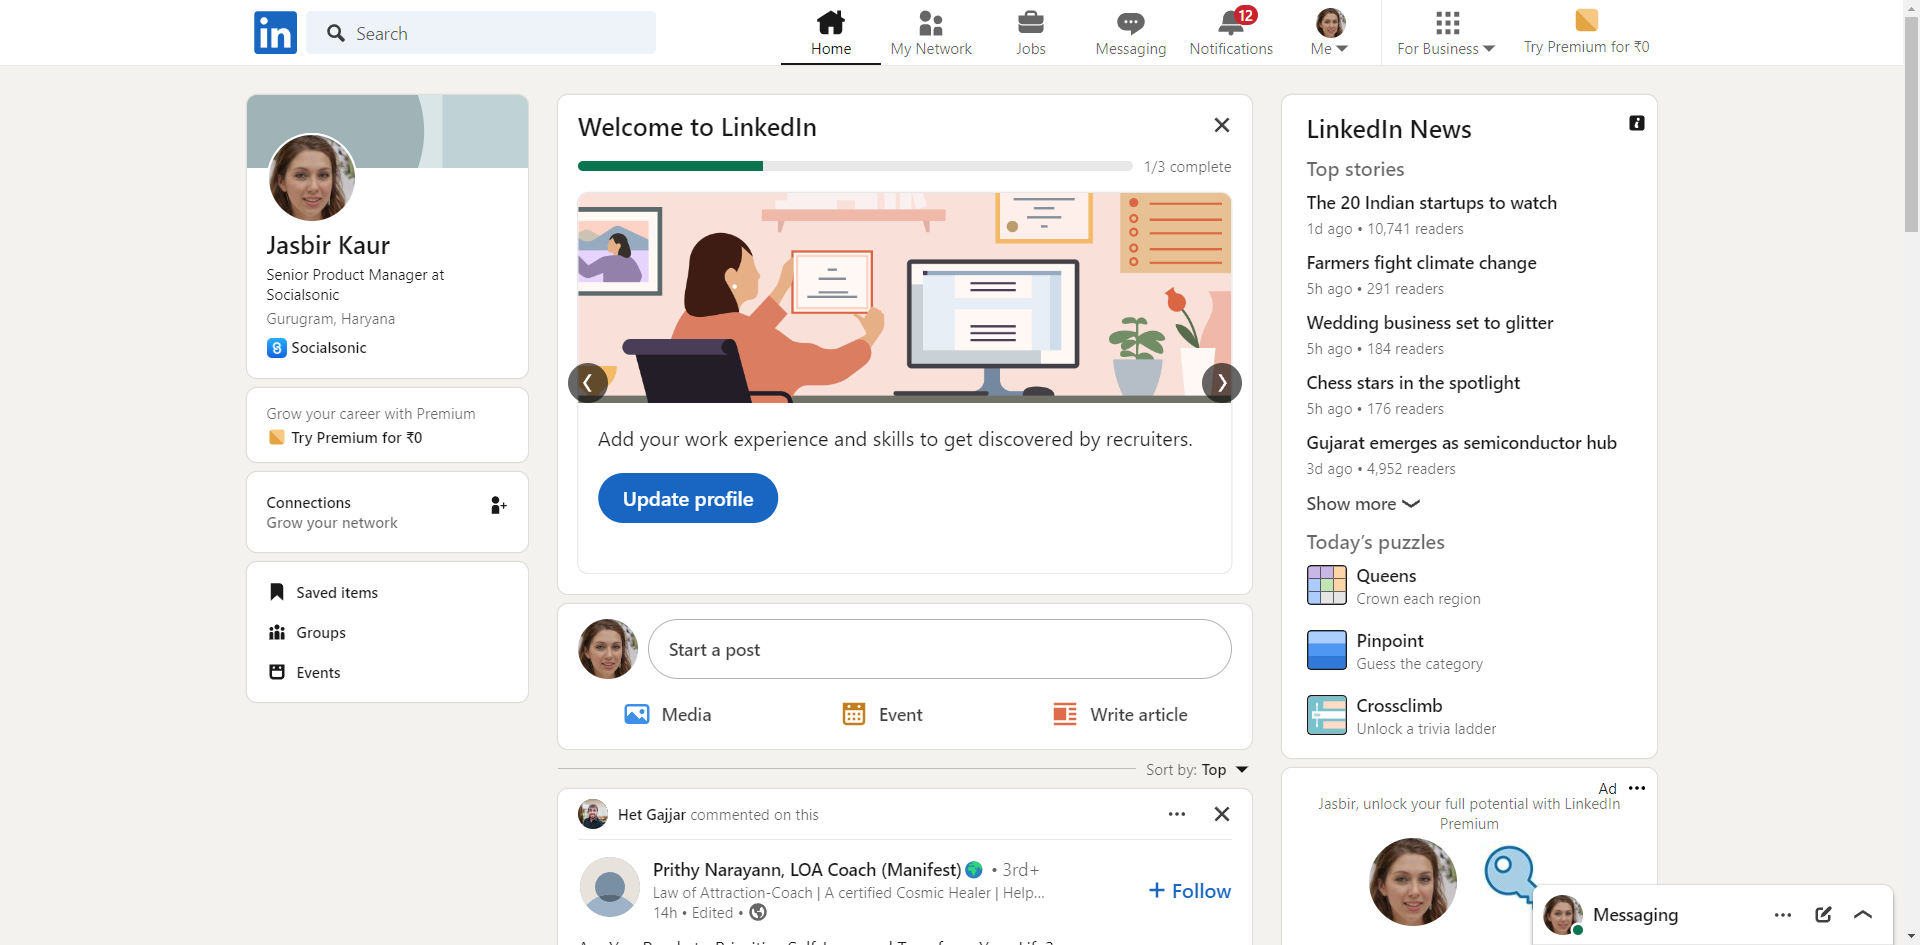Click Try Premium for ₹0 in header

(1587, 33)
